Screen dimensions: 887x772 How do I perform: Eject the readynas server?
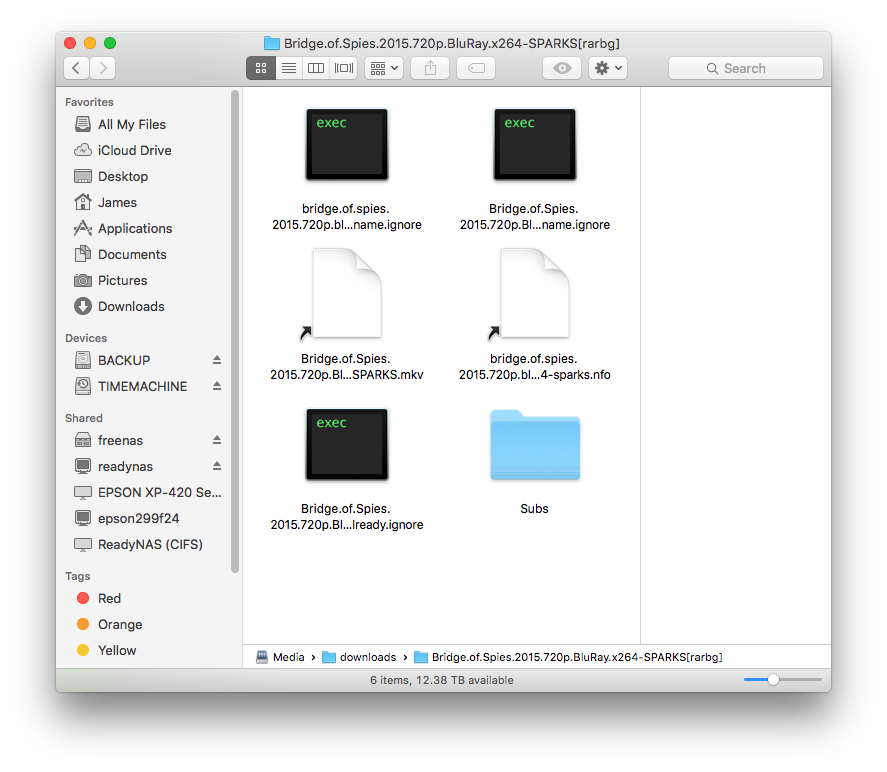(x=217, y=466)
